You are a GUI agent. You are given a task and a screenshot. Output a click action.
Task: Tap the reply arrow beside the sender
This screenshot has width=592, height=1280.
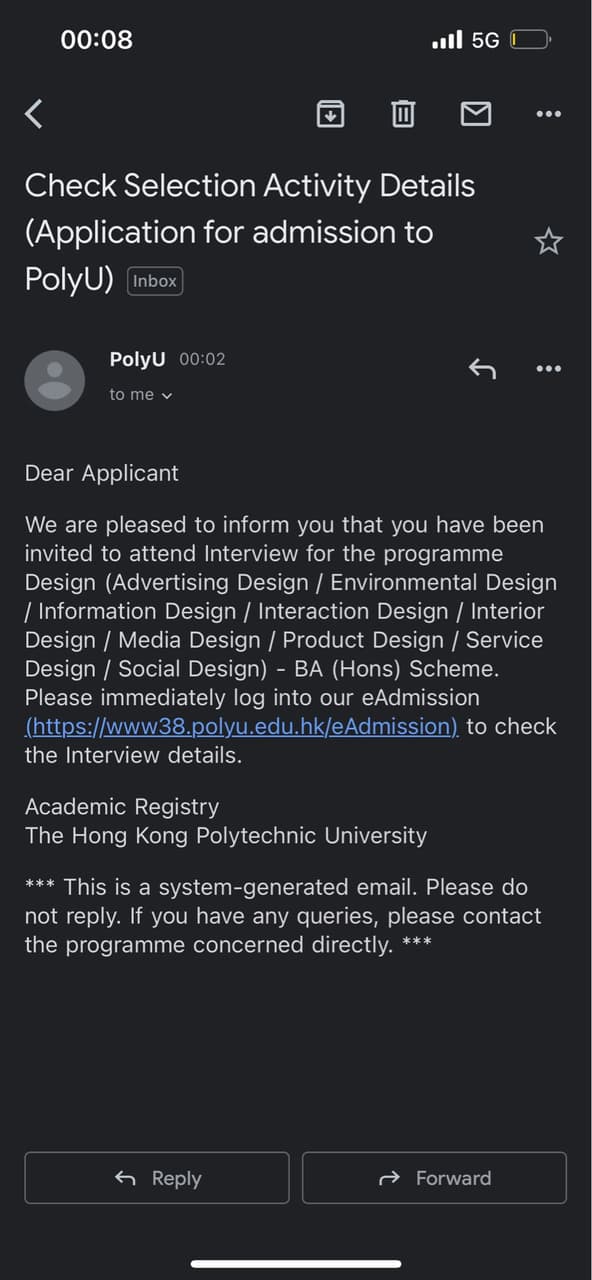pyautogui.click(x=482, y=369)
